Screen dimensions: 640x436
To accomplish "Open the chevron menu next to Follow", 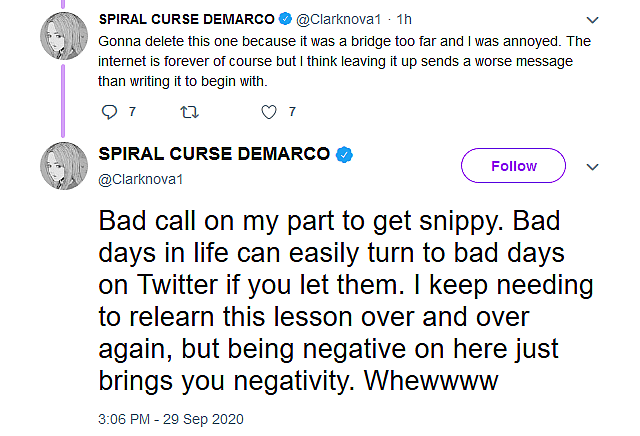I will click(x=591, y=166).
